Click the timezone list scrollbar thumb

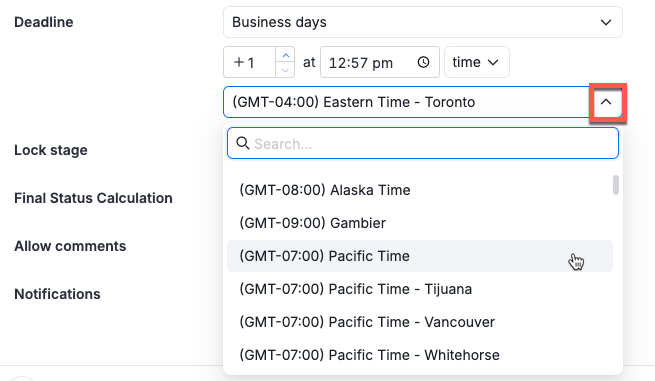pyautogui.click(x=616, y=185)
